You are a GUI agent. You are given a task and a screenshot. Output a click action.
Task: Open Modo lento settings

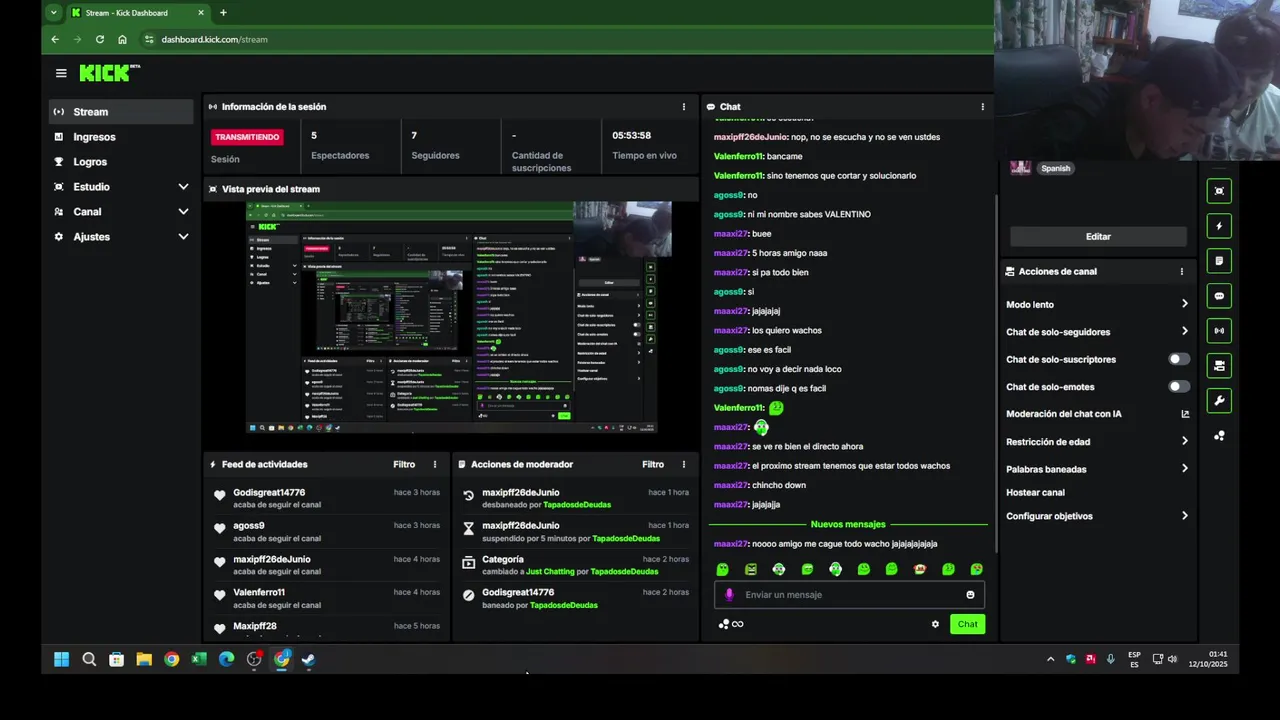(1097, 304)
